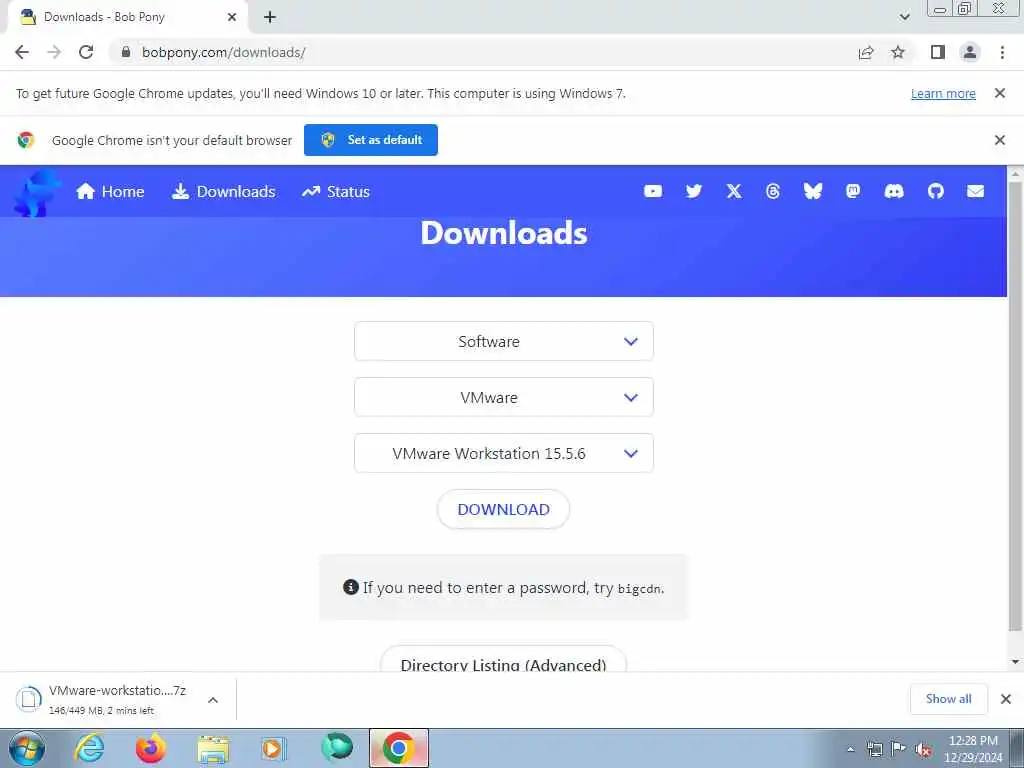Open the Chrome side panel icon
The width and height of the screenshot is (1024, 768).
pyautogui.click(x=938, y=52)
